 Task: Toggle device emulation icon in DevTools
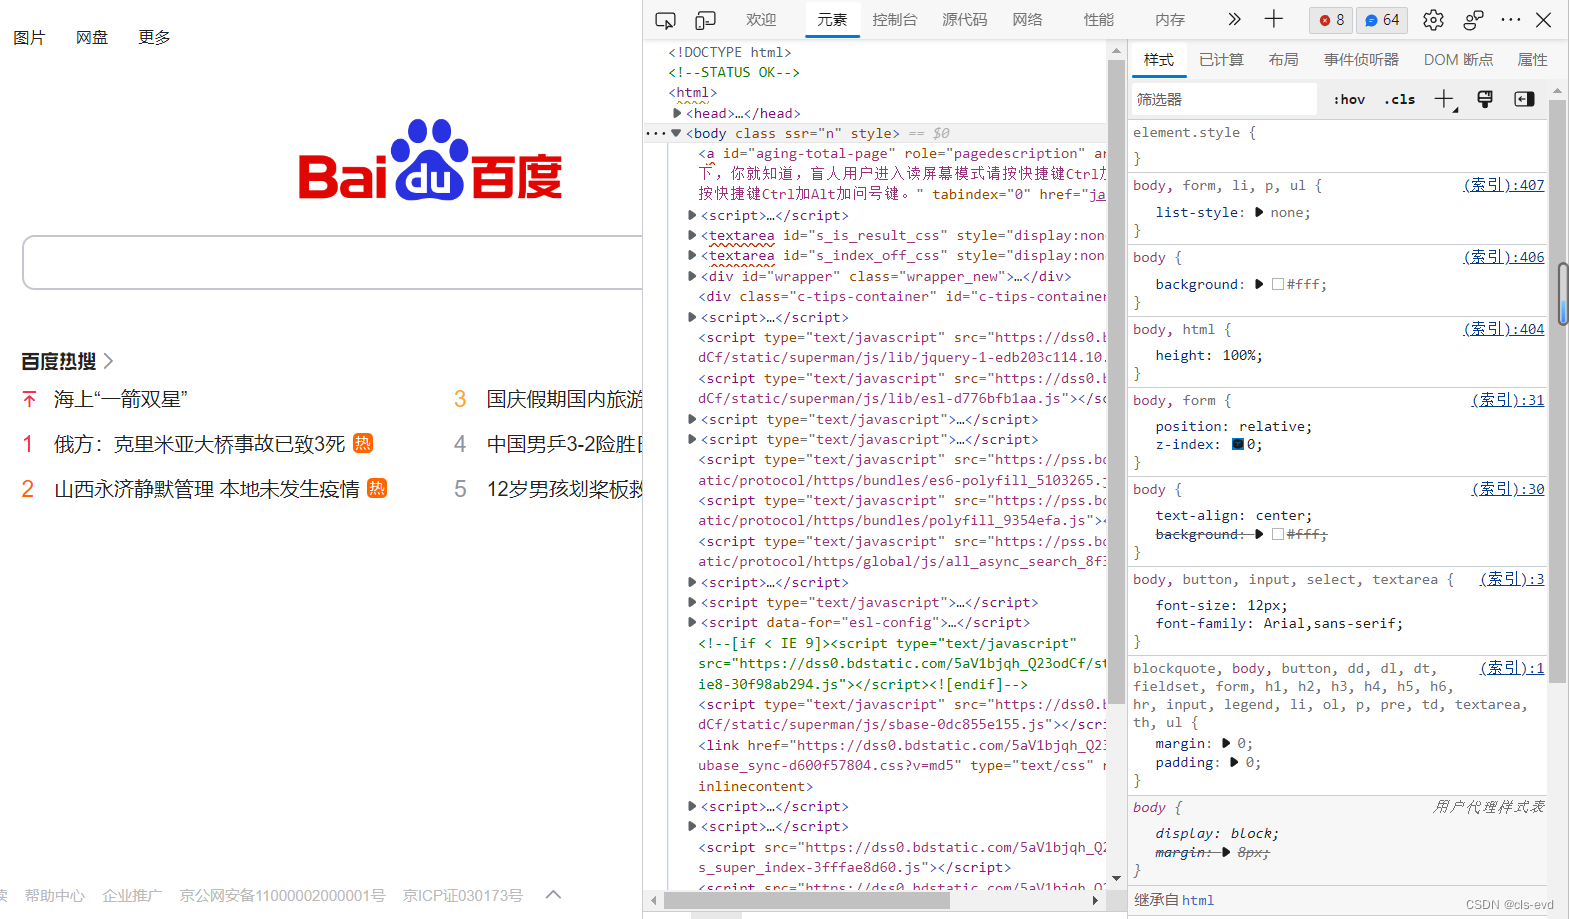tap(706, 20)
